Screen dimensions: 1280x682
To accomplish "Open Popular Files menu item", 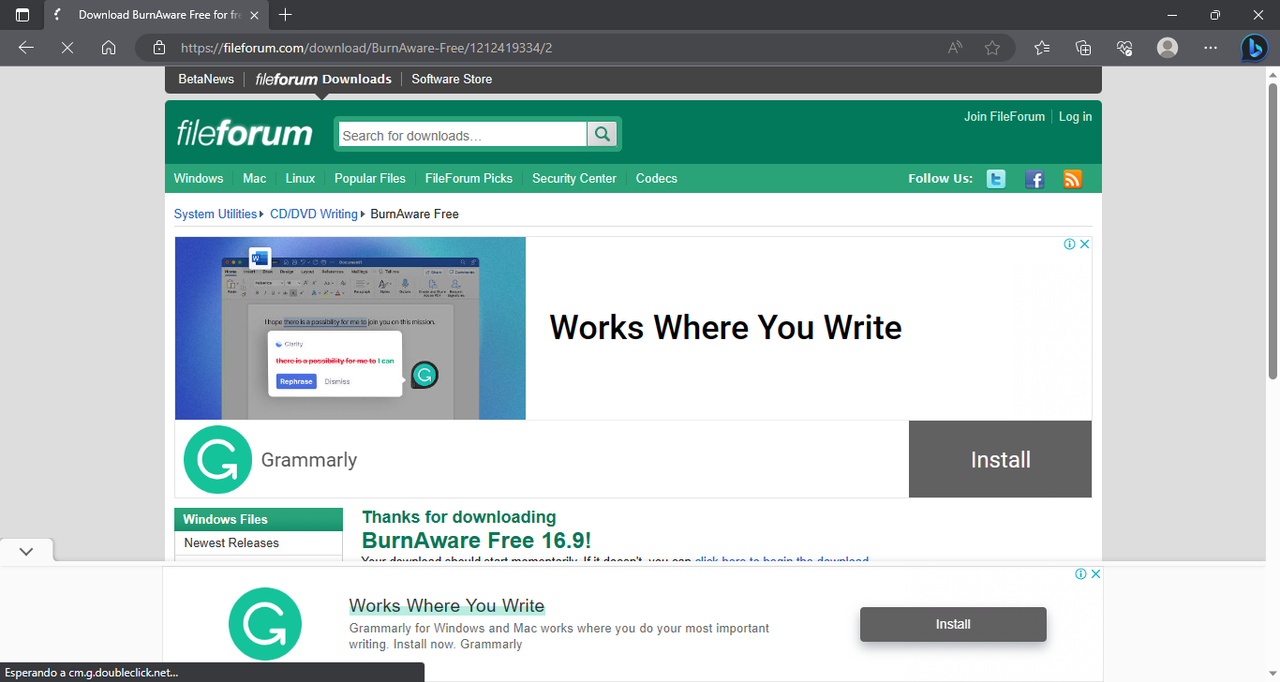I will [x=370, y=178].
